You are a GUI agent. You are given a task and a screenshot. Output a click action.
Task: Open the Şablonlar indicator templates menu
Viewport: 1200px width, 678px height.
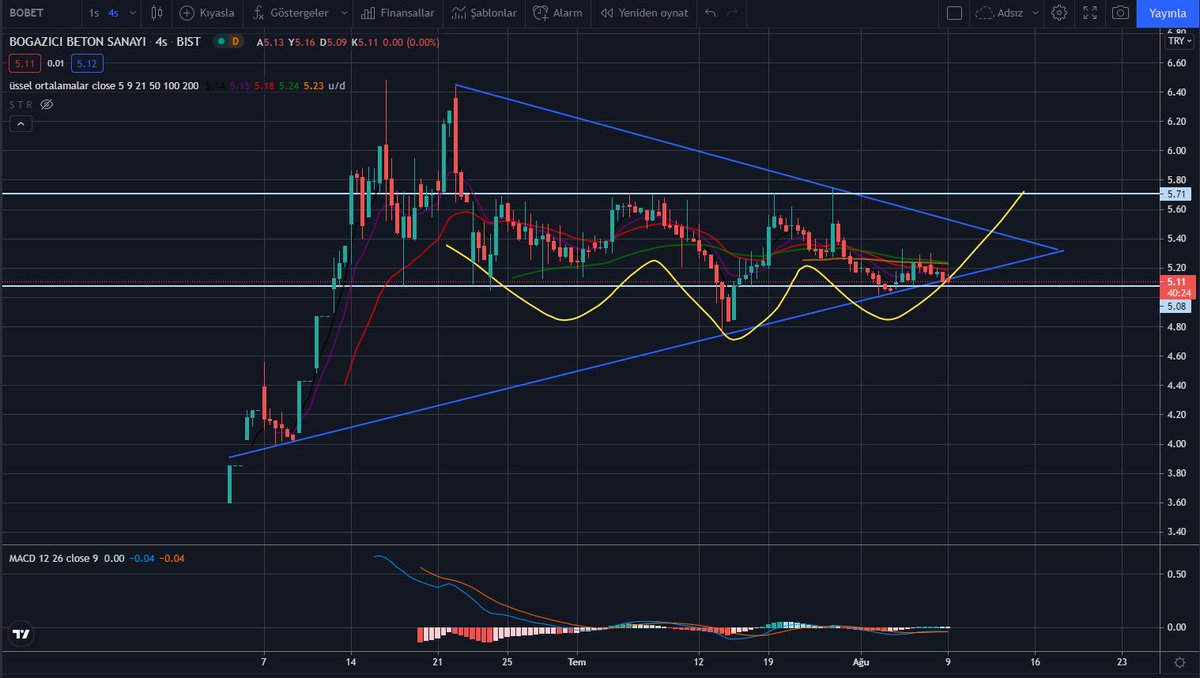pos(484,13)
